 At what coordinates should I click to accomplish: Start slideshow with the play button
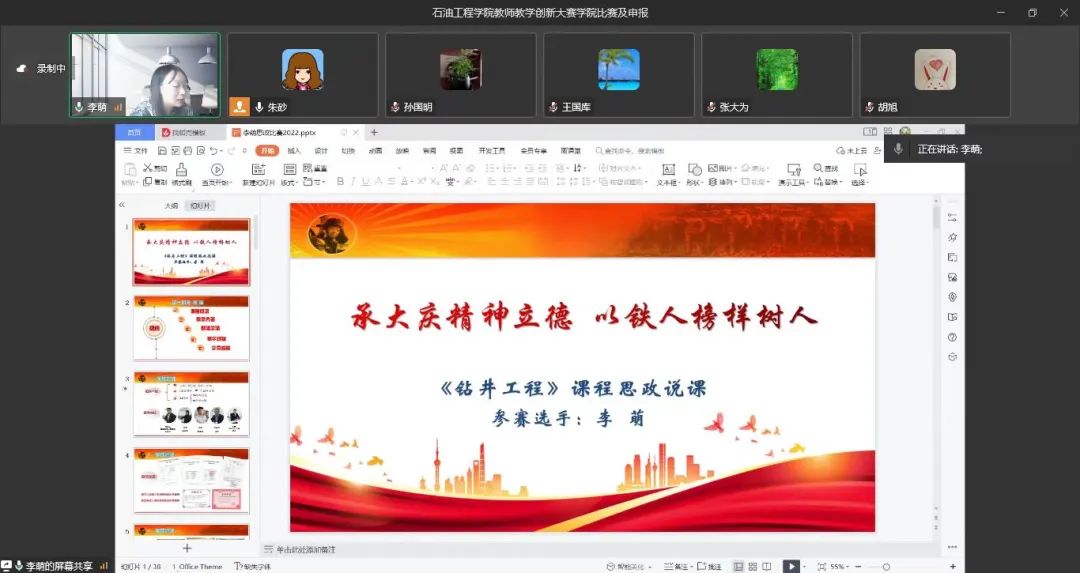point(791,566)
